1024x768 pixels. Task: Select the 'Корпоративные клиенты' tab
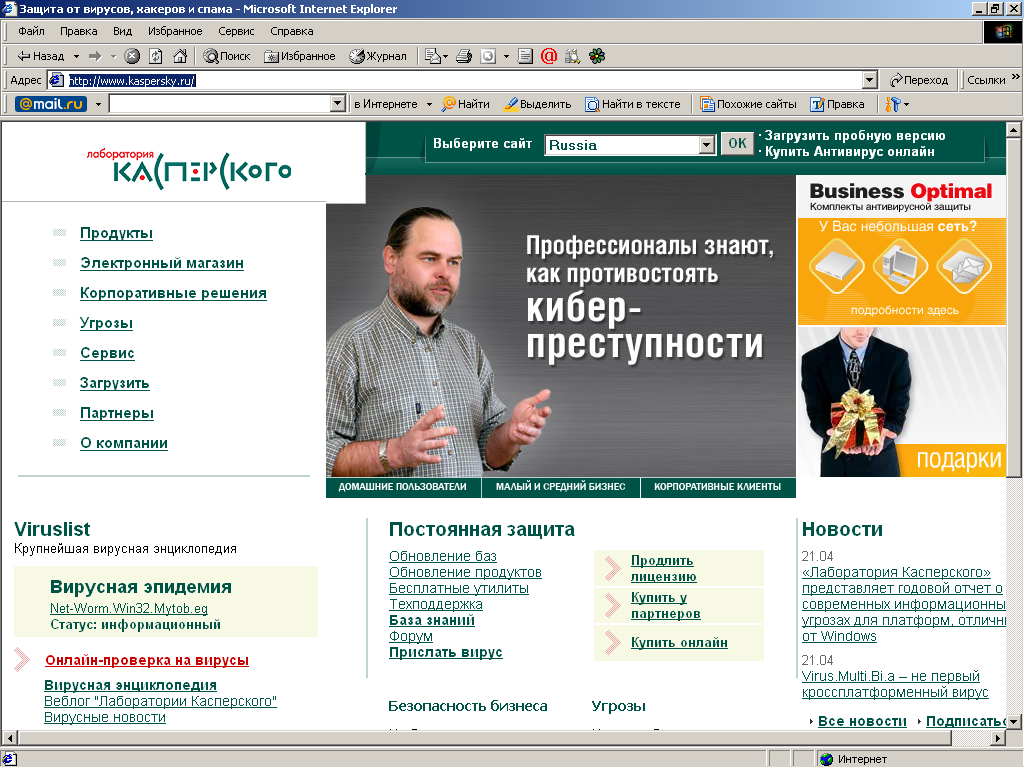point(718,487)
